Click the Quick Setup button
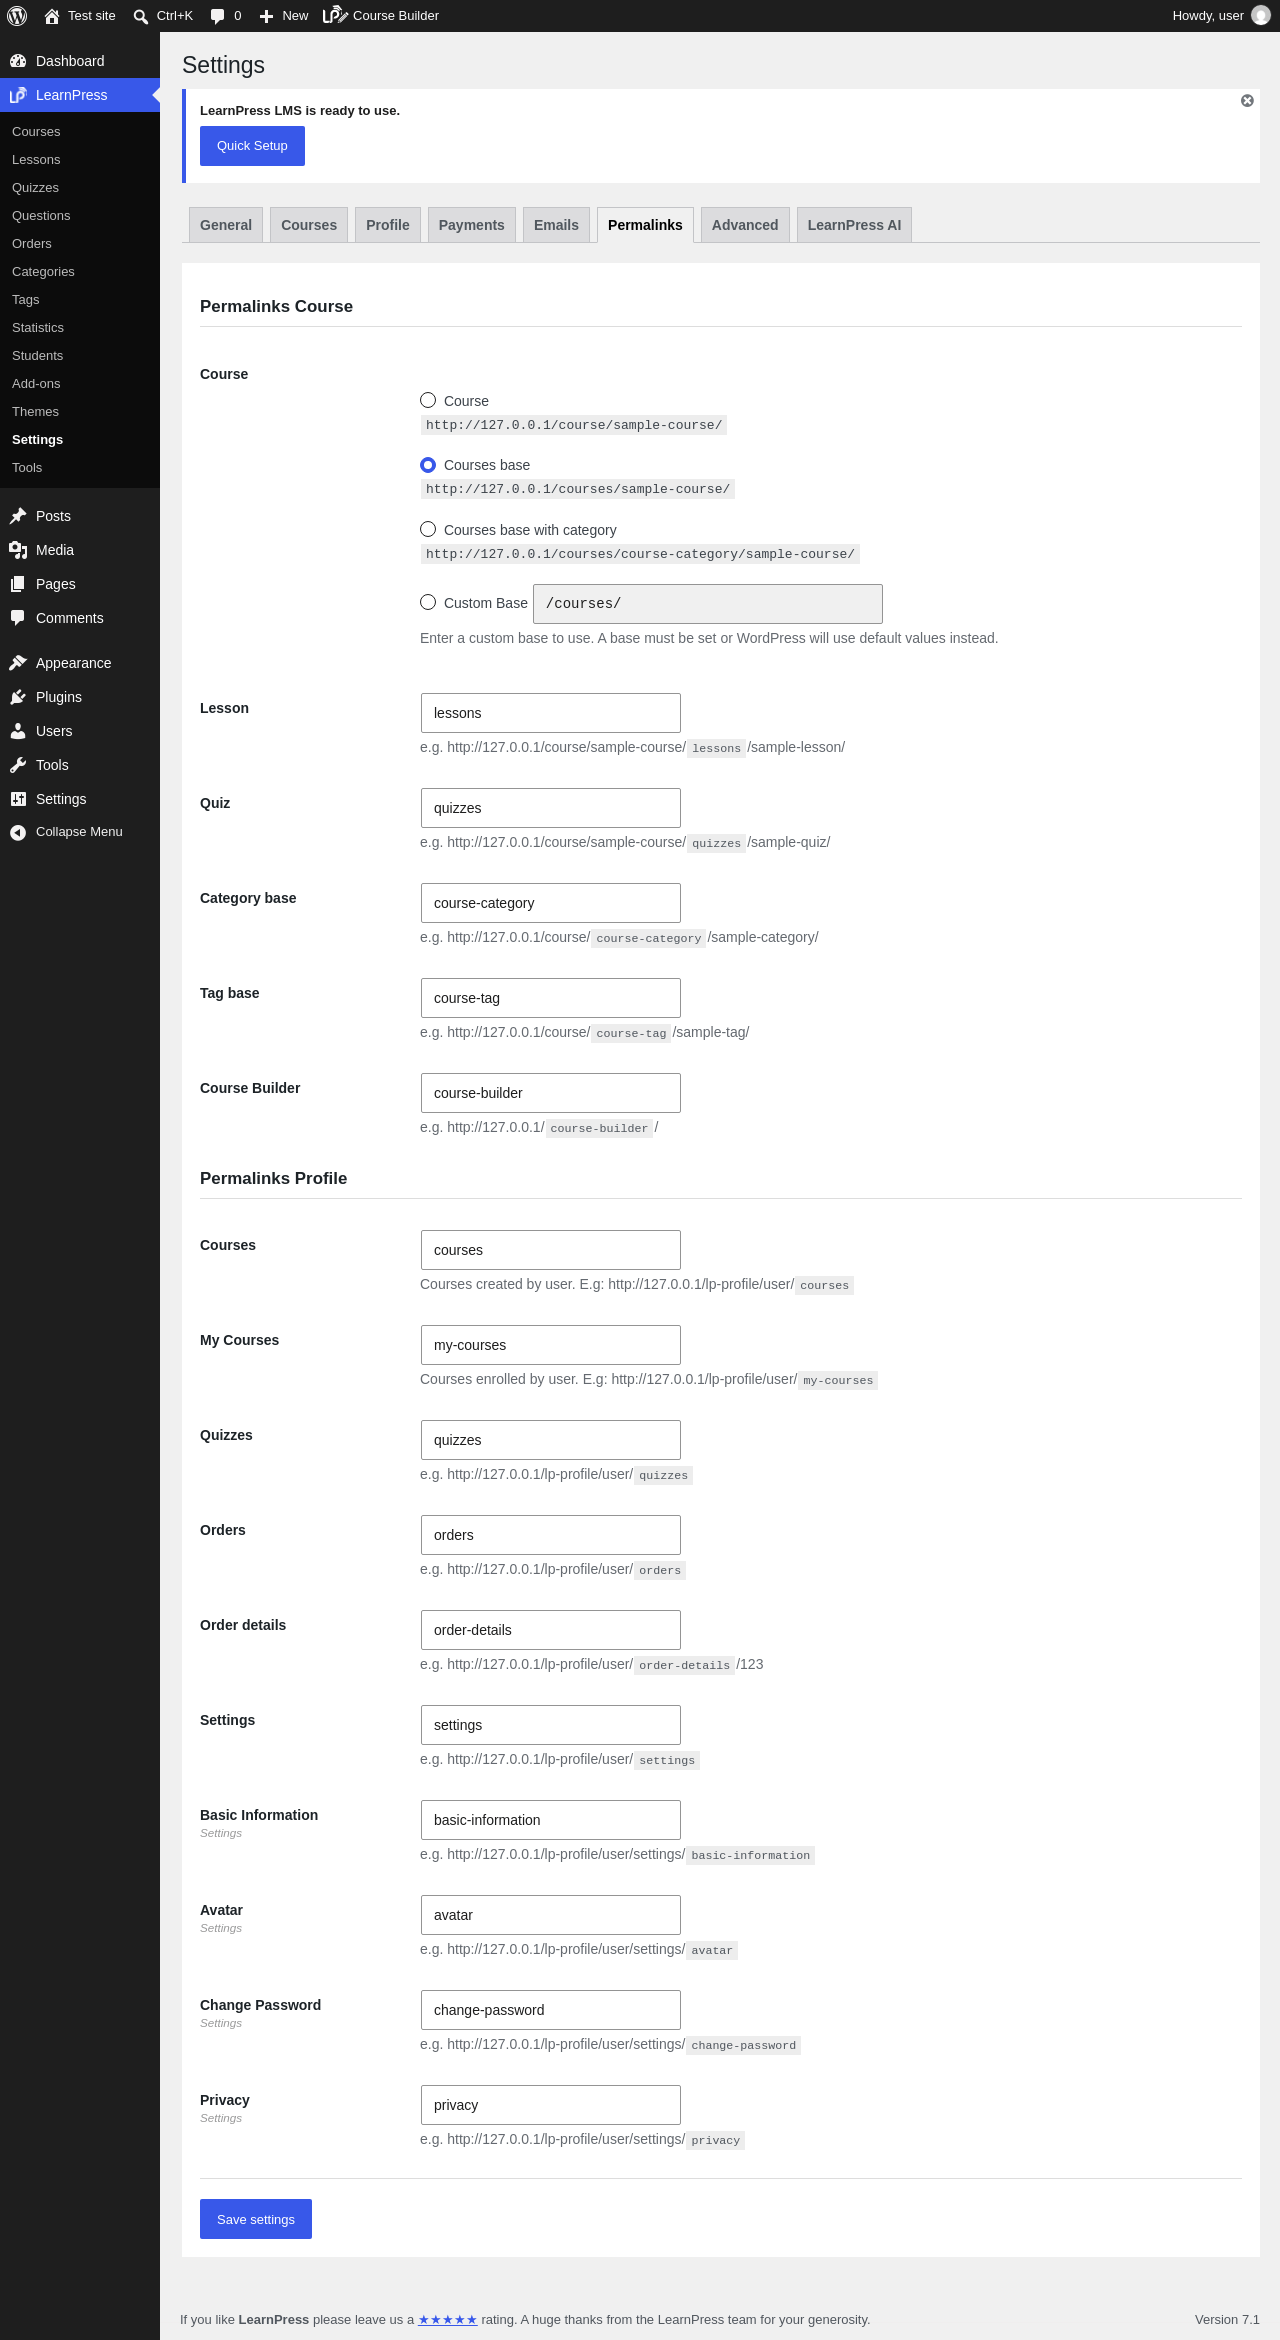The height and width of the screenshot is (2340, 1280). click(252, 146)
